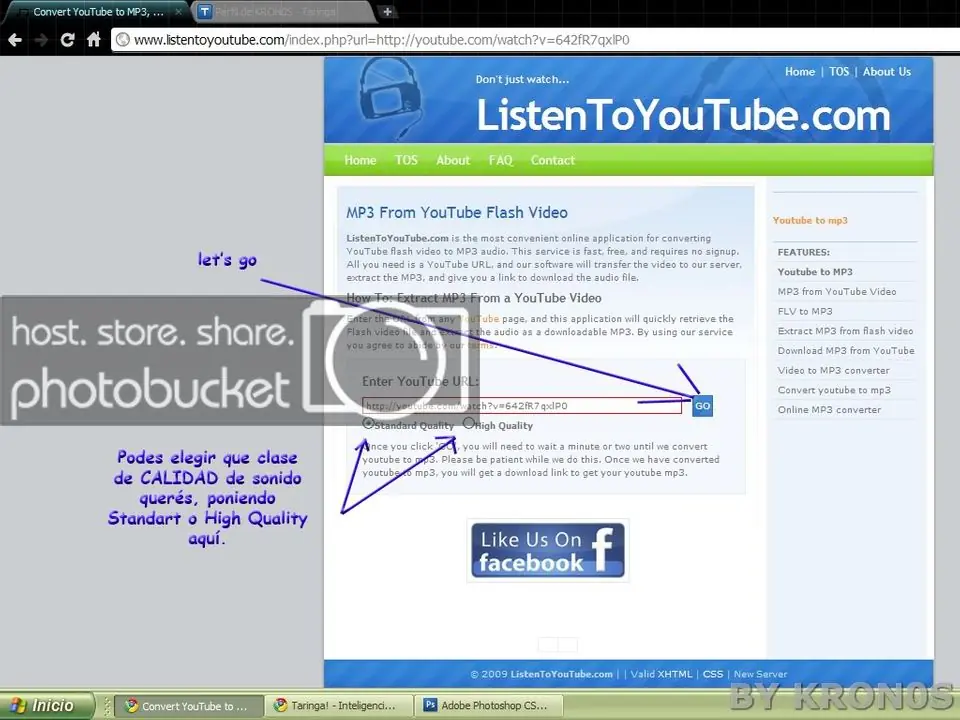Click the MP3 From YouTube Flash Video heading
The height and width of the screenshot is (720, 960).
(457, 212)
